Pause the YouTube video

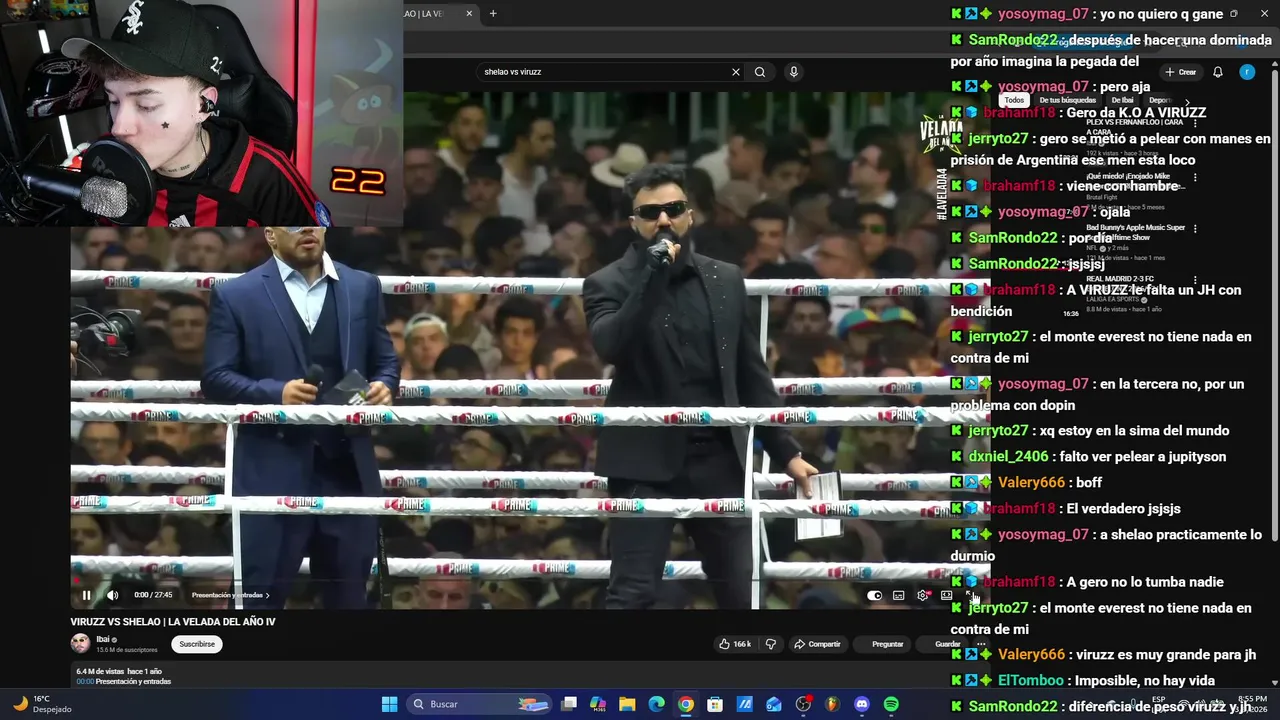[86, 595]
